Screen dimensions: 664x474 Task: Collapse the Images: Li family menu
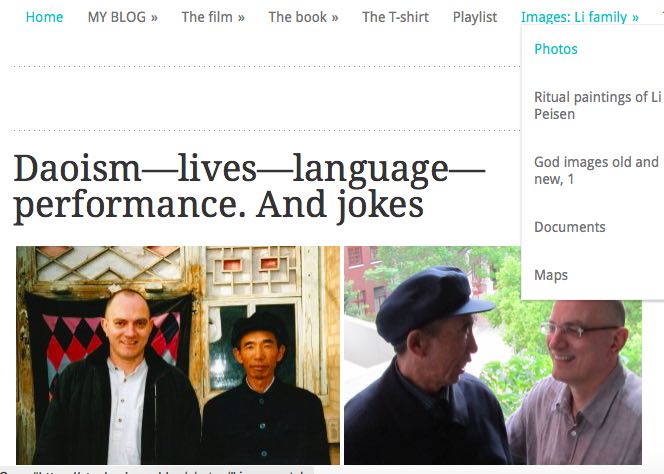[579, 17]
